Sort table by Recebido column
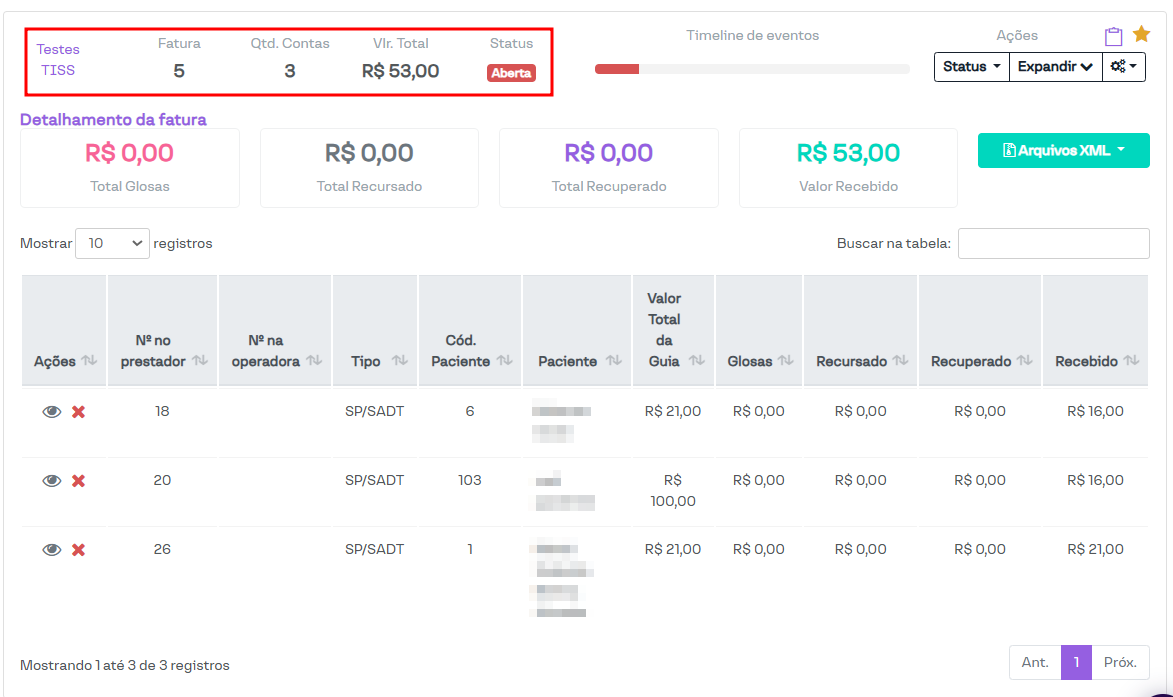The height and width of the screenshot is (697, 1173). (x=1096, y=361)
